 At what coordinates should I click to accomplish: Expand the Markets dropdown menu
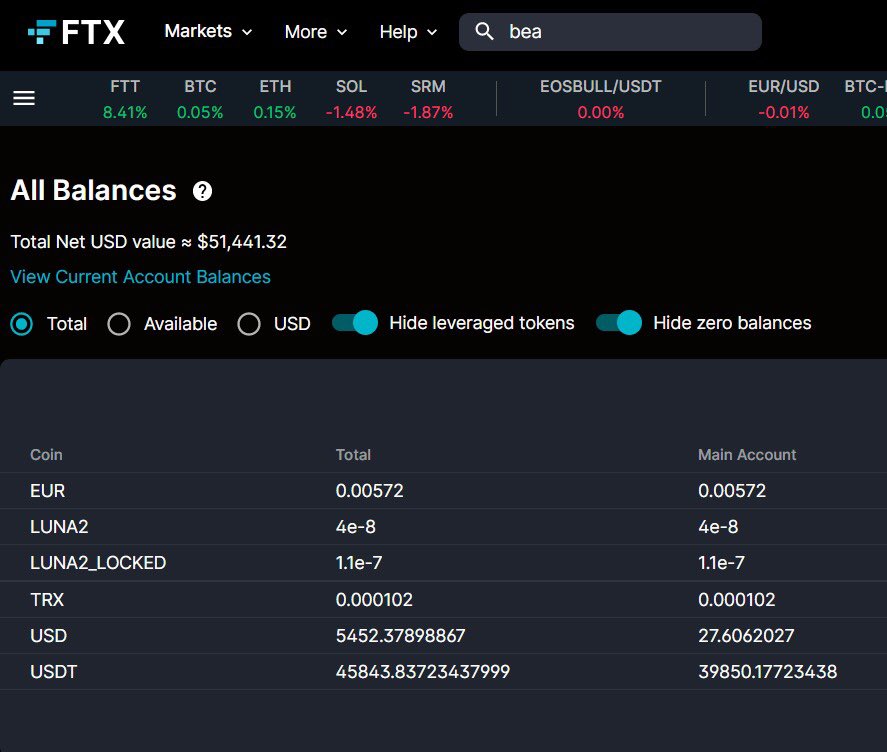coord(208,31)
